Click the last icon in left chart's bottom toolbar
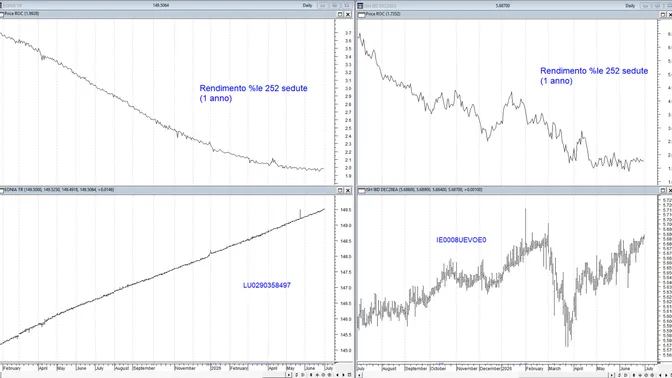This screenshot has width=672, height=378. (349, 375)
